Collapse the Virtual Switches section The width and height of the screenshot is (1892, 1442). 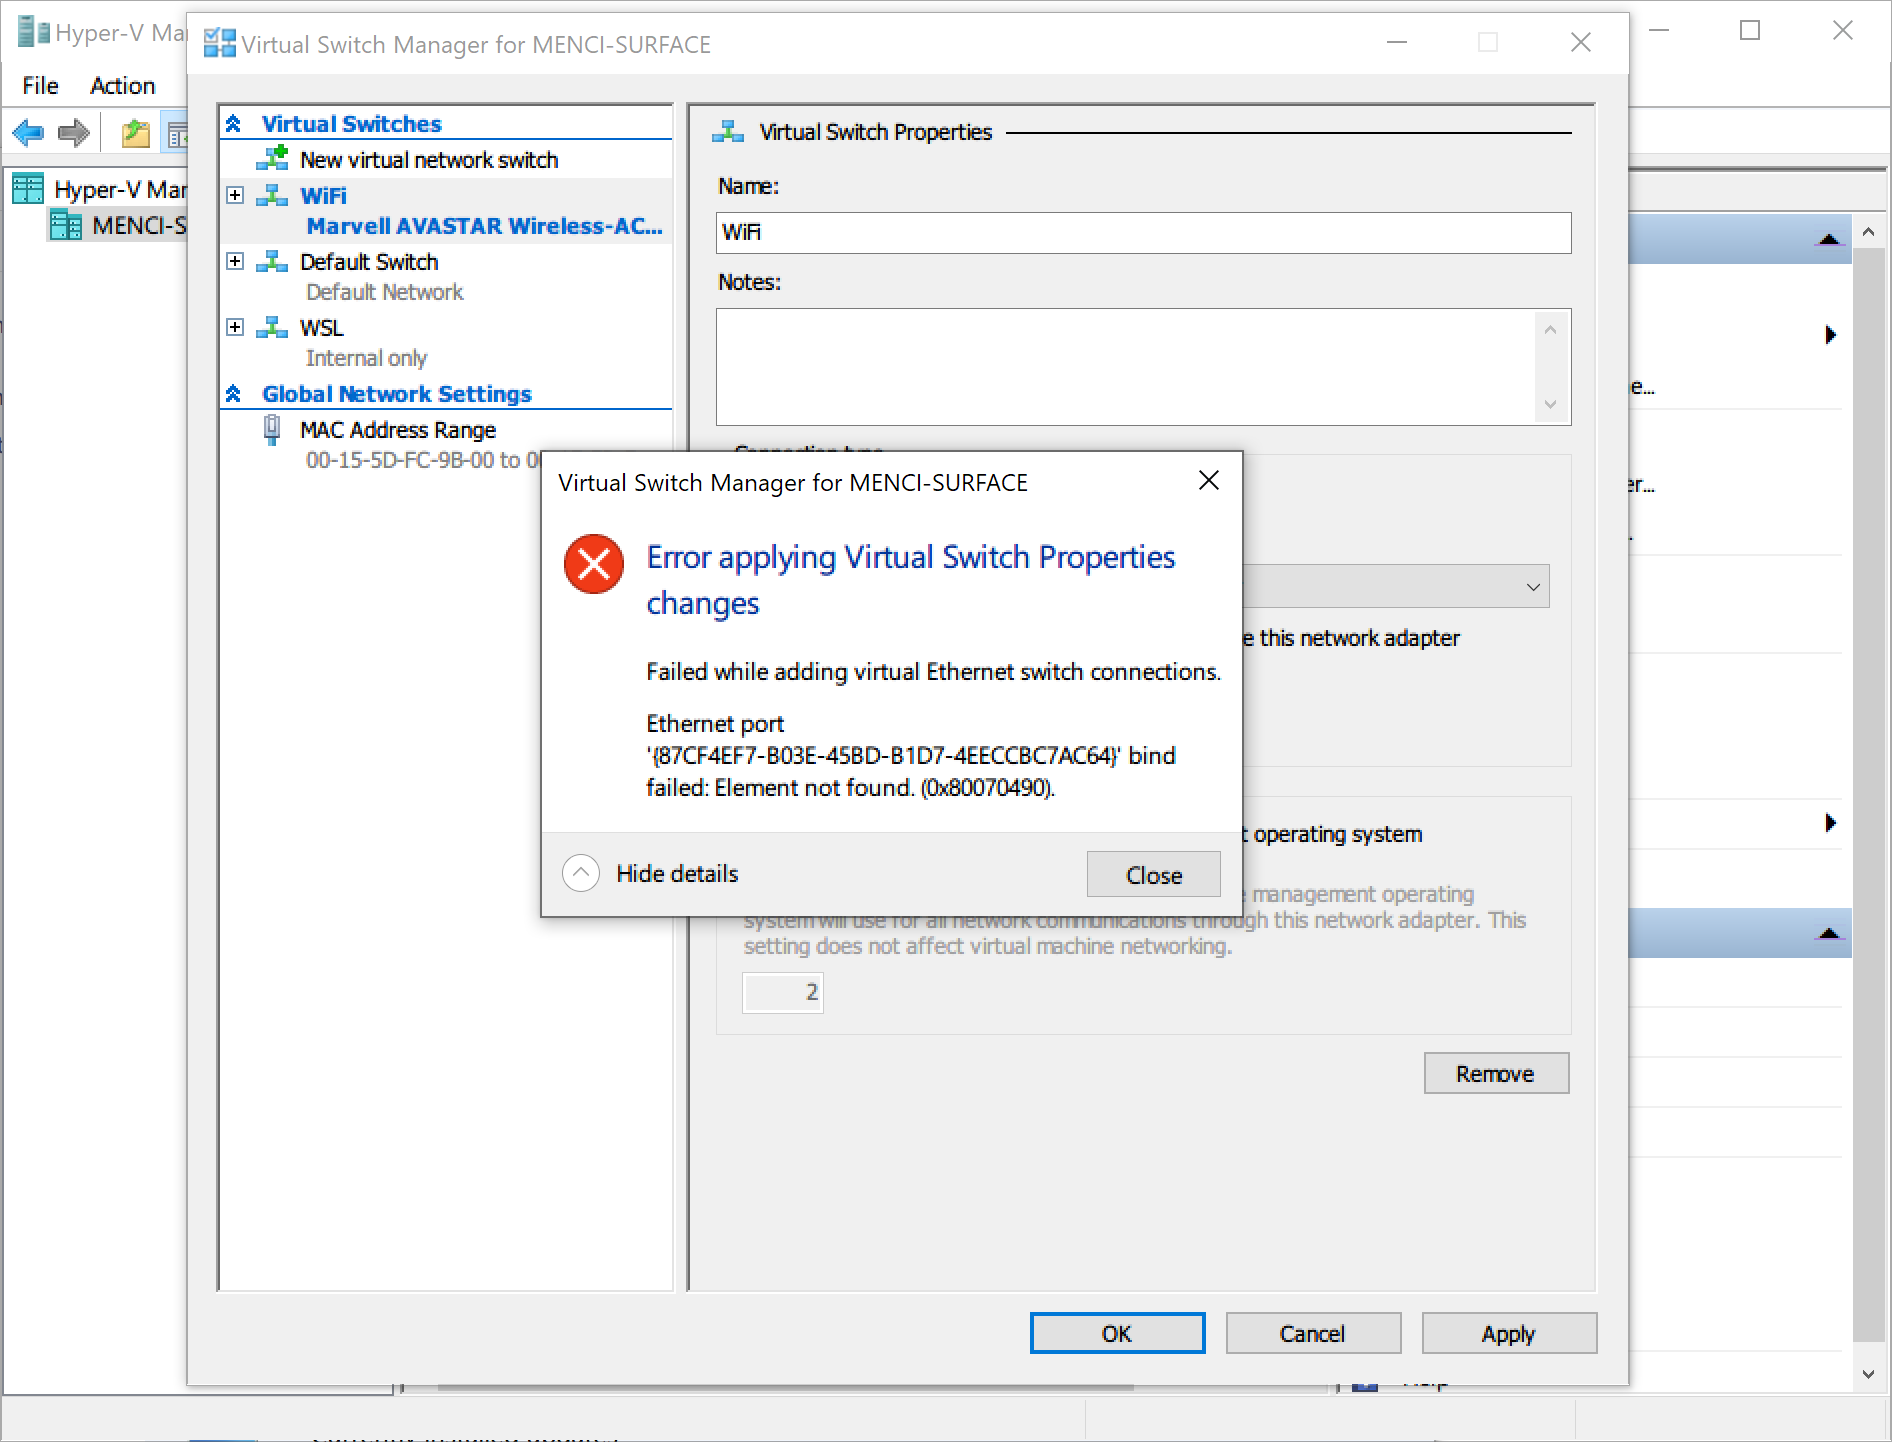[233, 124]
